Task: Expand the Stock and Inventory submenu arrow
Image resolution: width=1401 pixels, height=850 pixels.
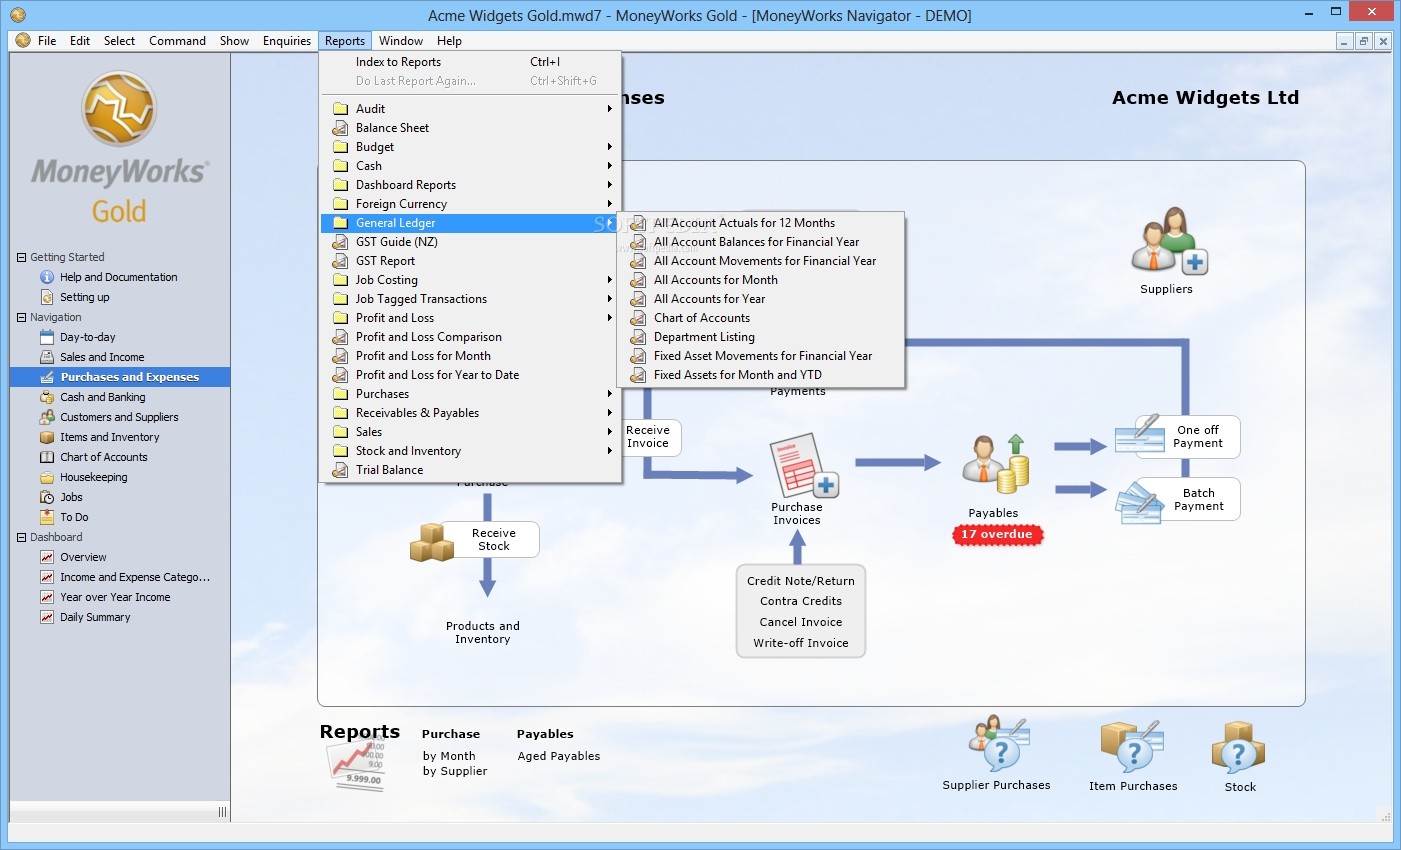Action: click(x=609, y=451)
